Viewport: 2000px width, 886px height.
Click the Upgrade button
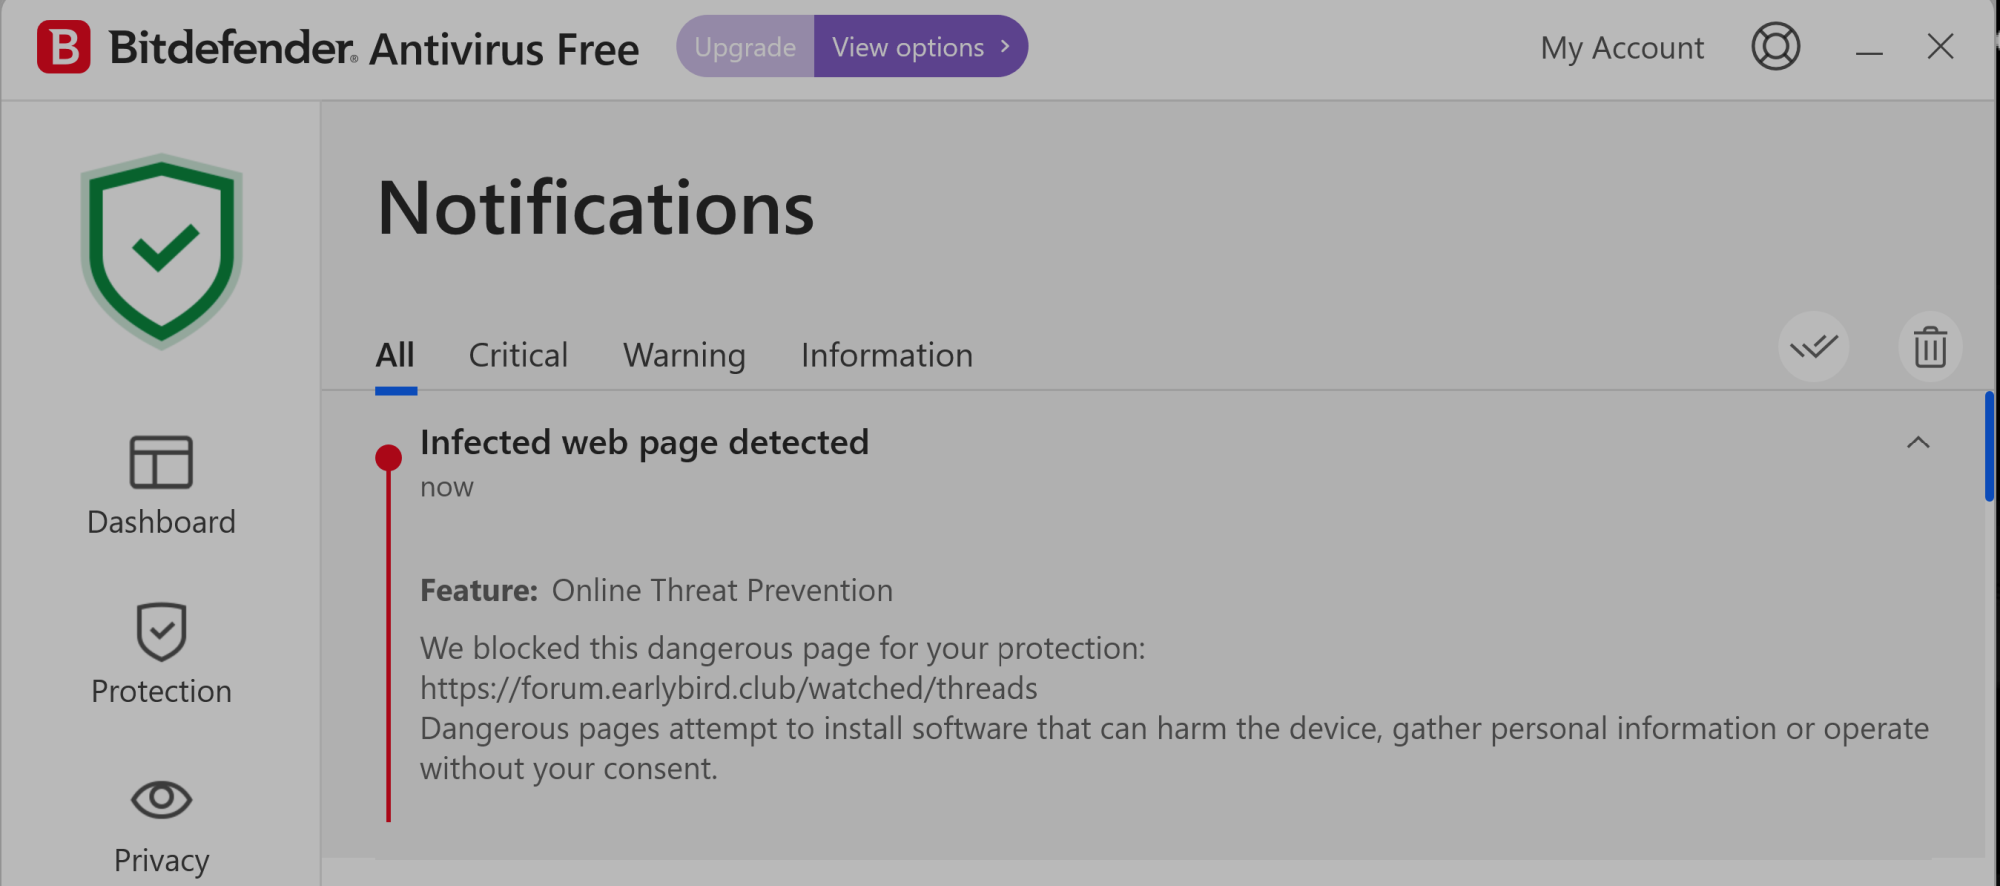click(x=745, y=47)
